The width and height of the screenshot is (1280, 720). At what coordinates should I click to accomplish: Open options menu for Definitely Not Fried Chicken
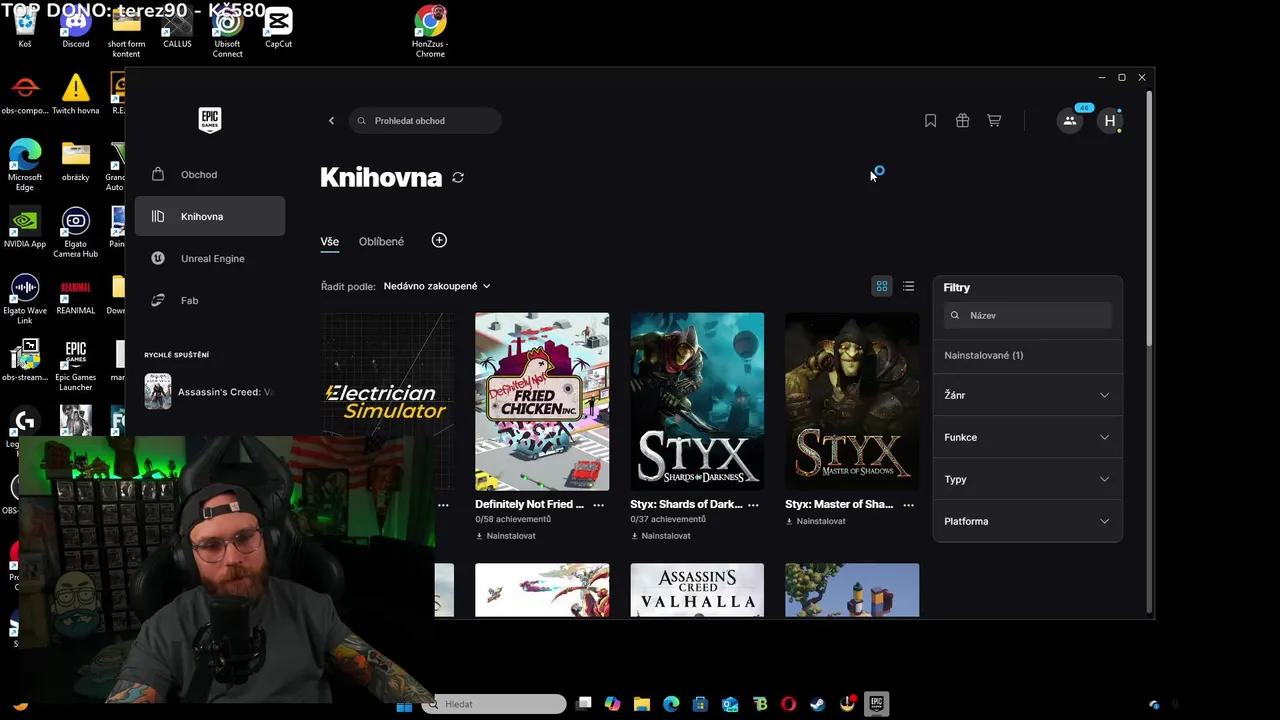tap(598, 505)
